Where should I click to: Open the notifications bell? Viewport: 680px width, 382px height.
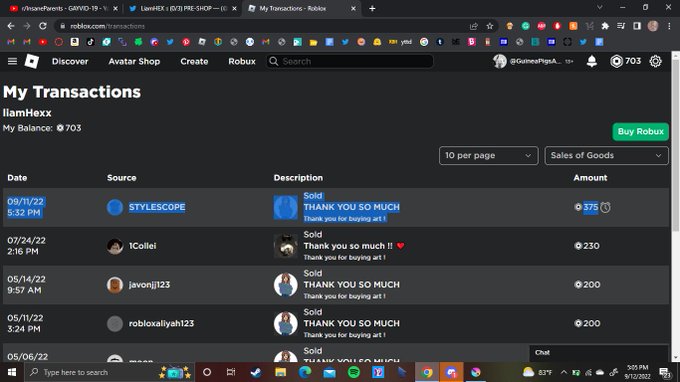[x=592, y=61]
